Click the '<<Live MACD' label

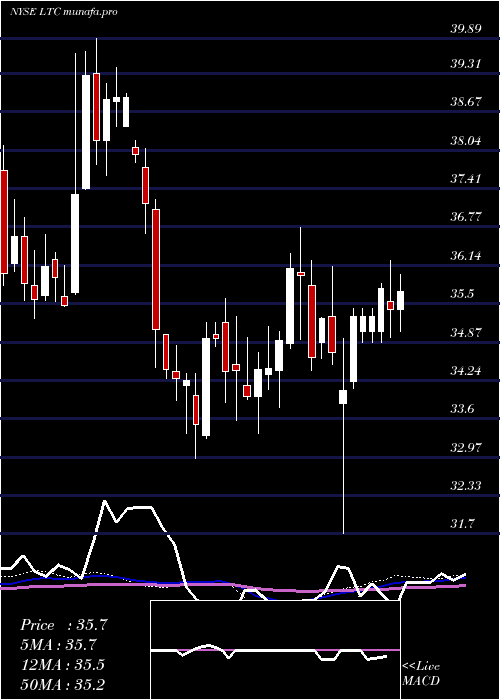coord(421,674)
